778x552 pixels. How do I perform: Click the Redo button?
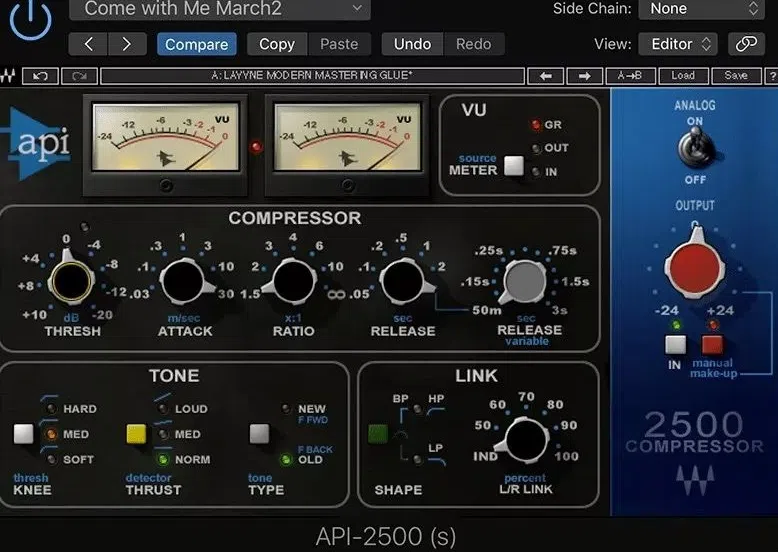474,44
